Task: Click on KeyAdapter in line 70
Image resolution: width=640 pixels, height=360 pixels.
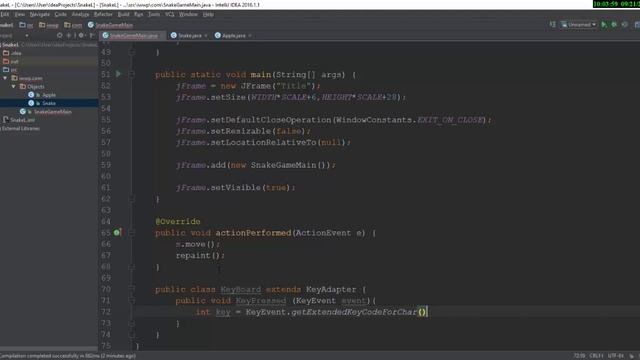Action: pyautogui.click(x=331, y=289)
